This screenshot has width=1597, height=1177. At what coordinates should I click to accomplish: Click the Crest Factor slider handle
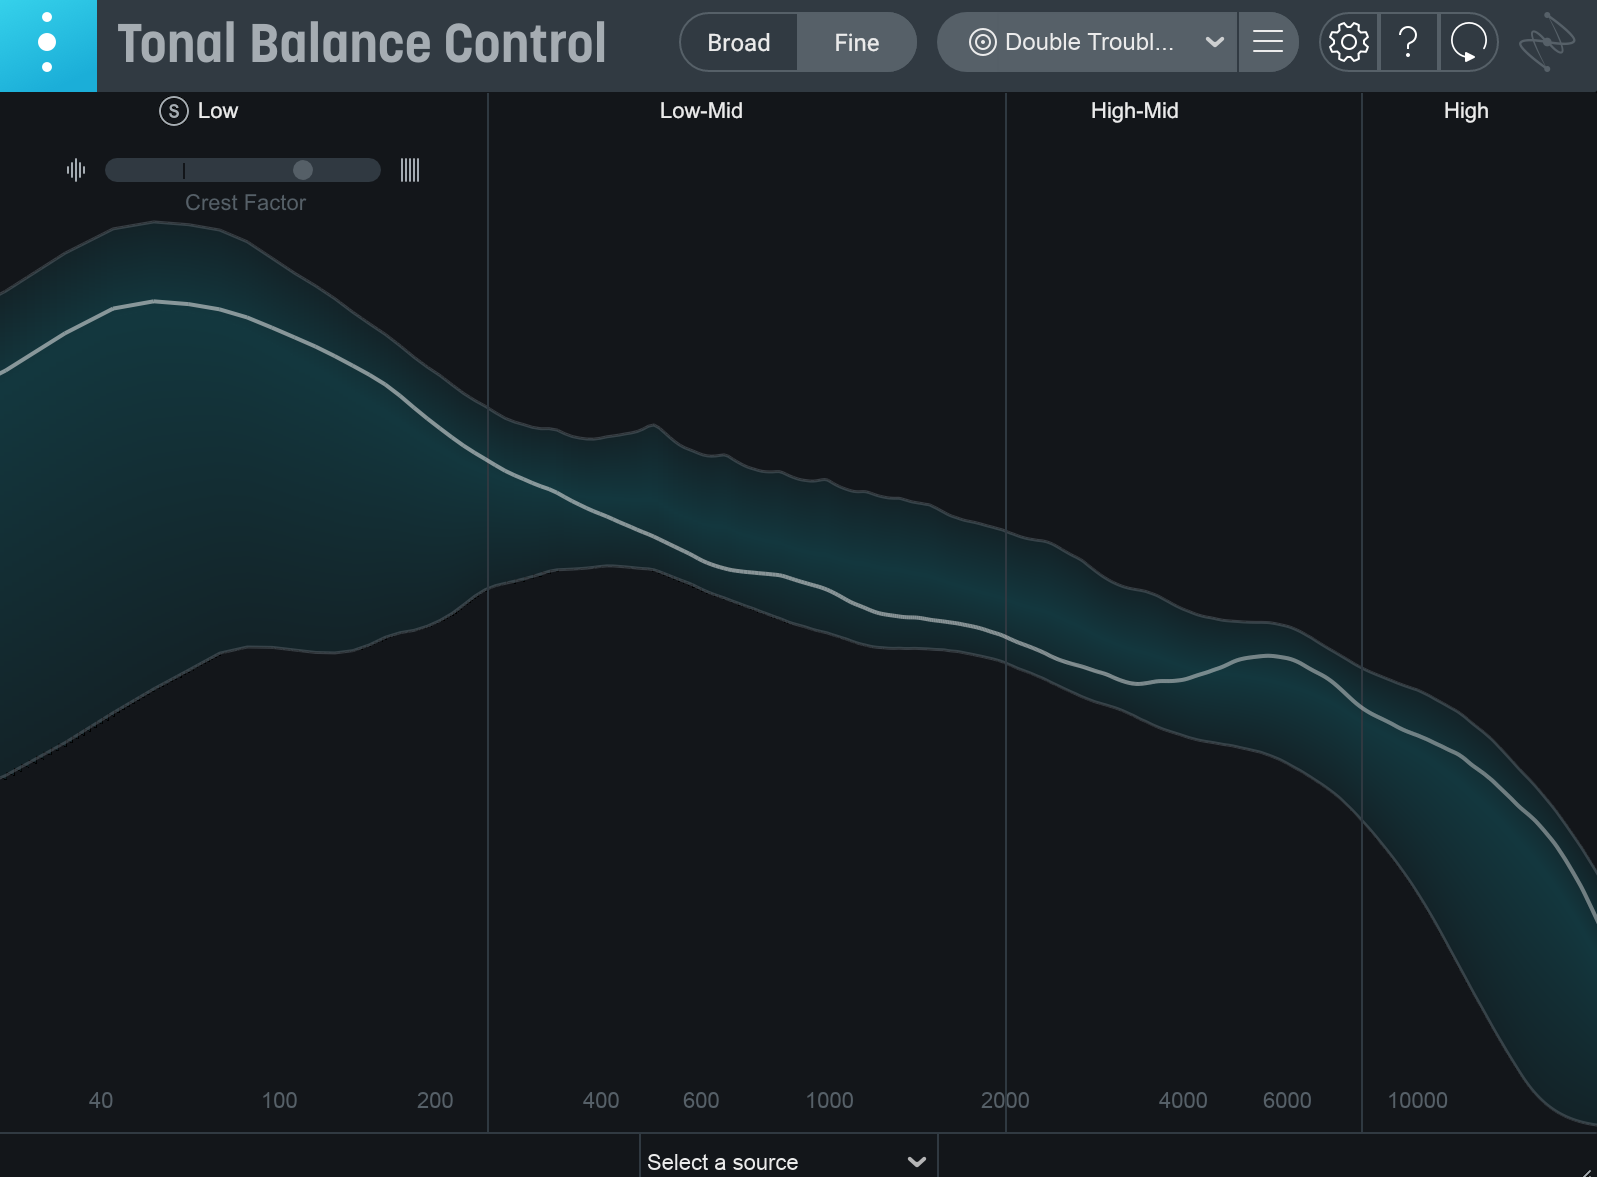(303, 170)
